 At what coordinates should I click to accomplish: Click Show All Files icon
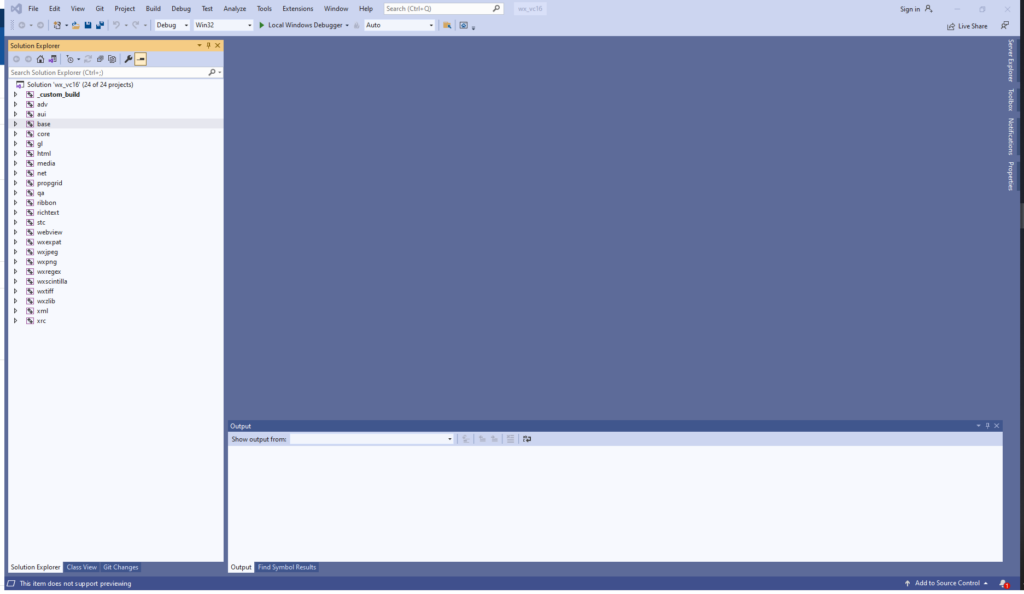(x=112, y=59)
